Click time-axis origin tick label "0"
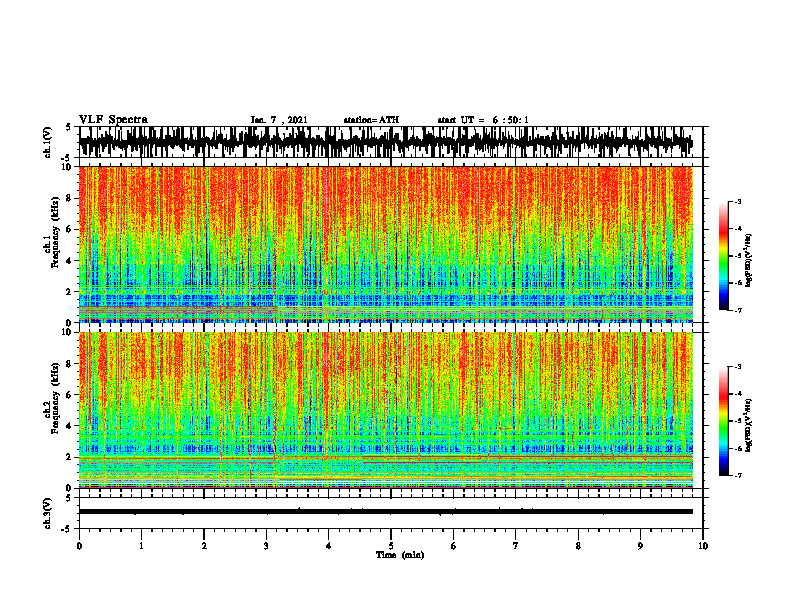792x612 pixels. [79, 546]
